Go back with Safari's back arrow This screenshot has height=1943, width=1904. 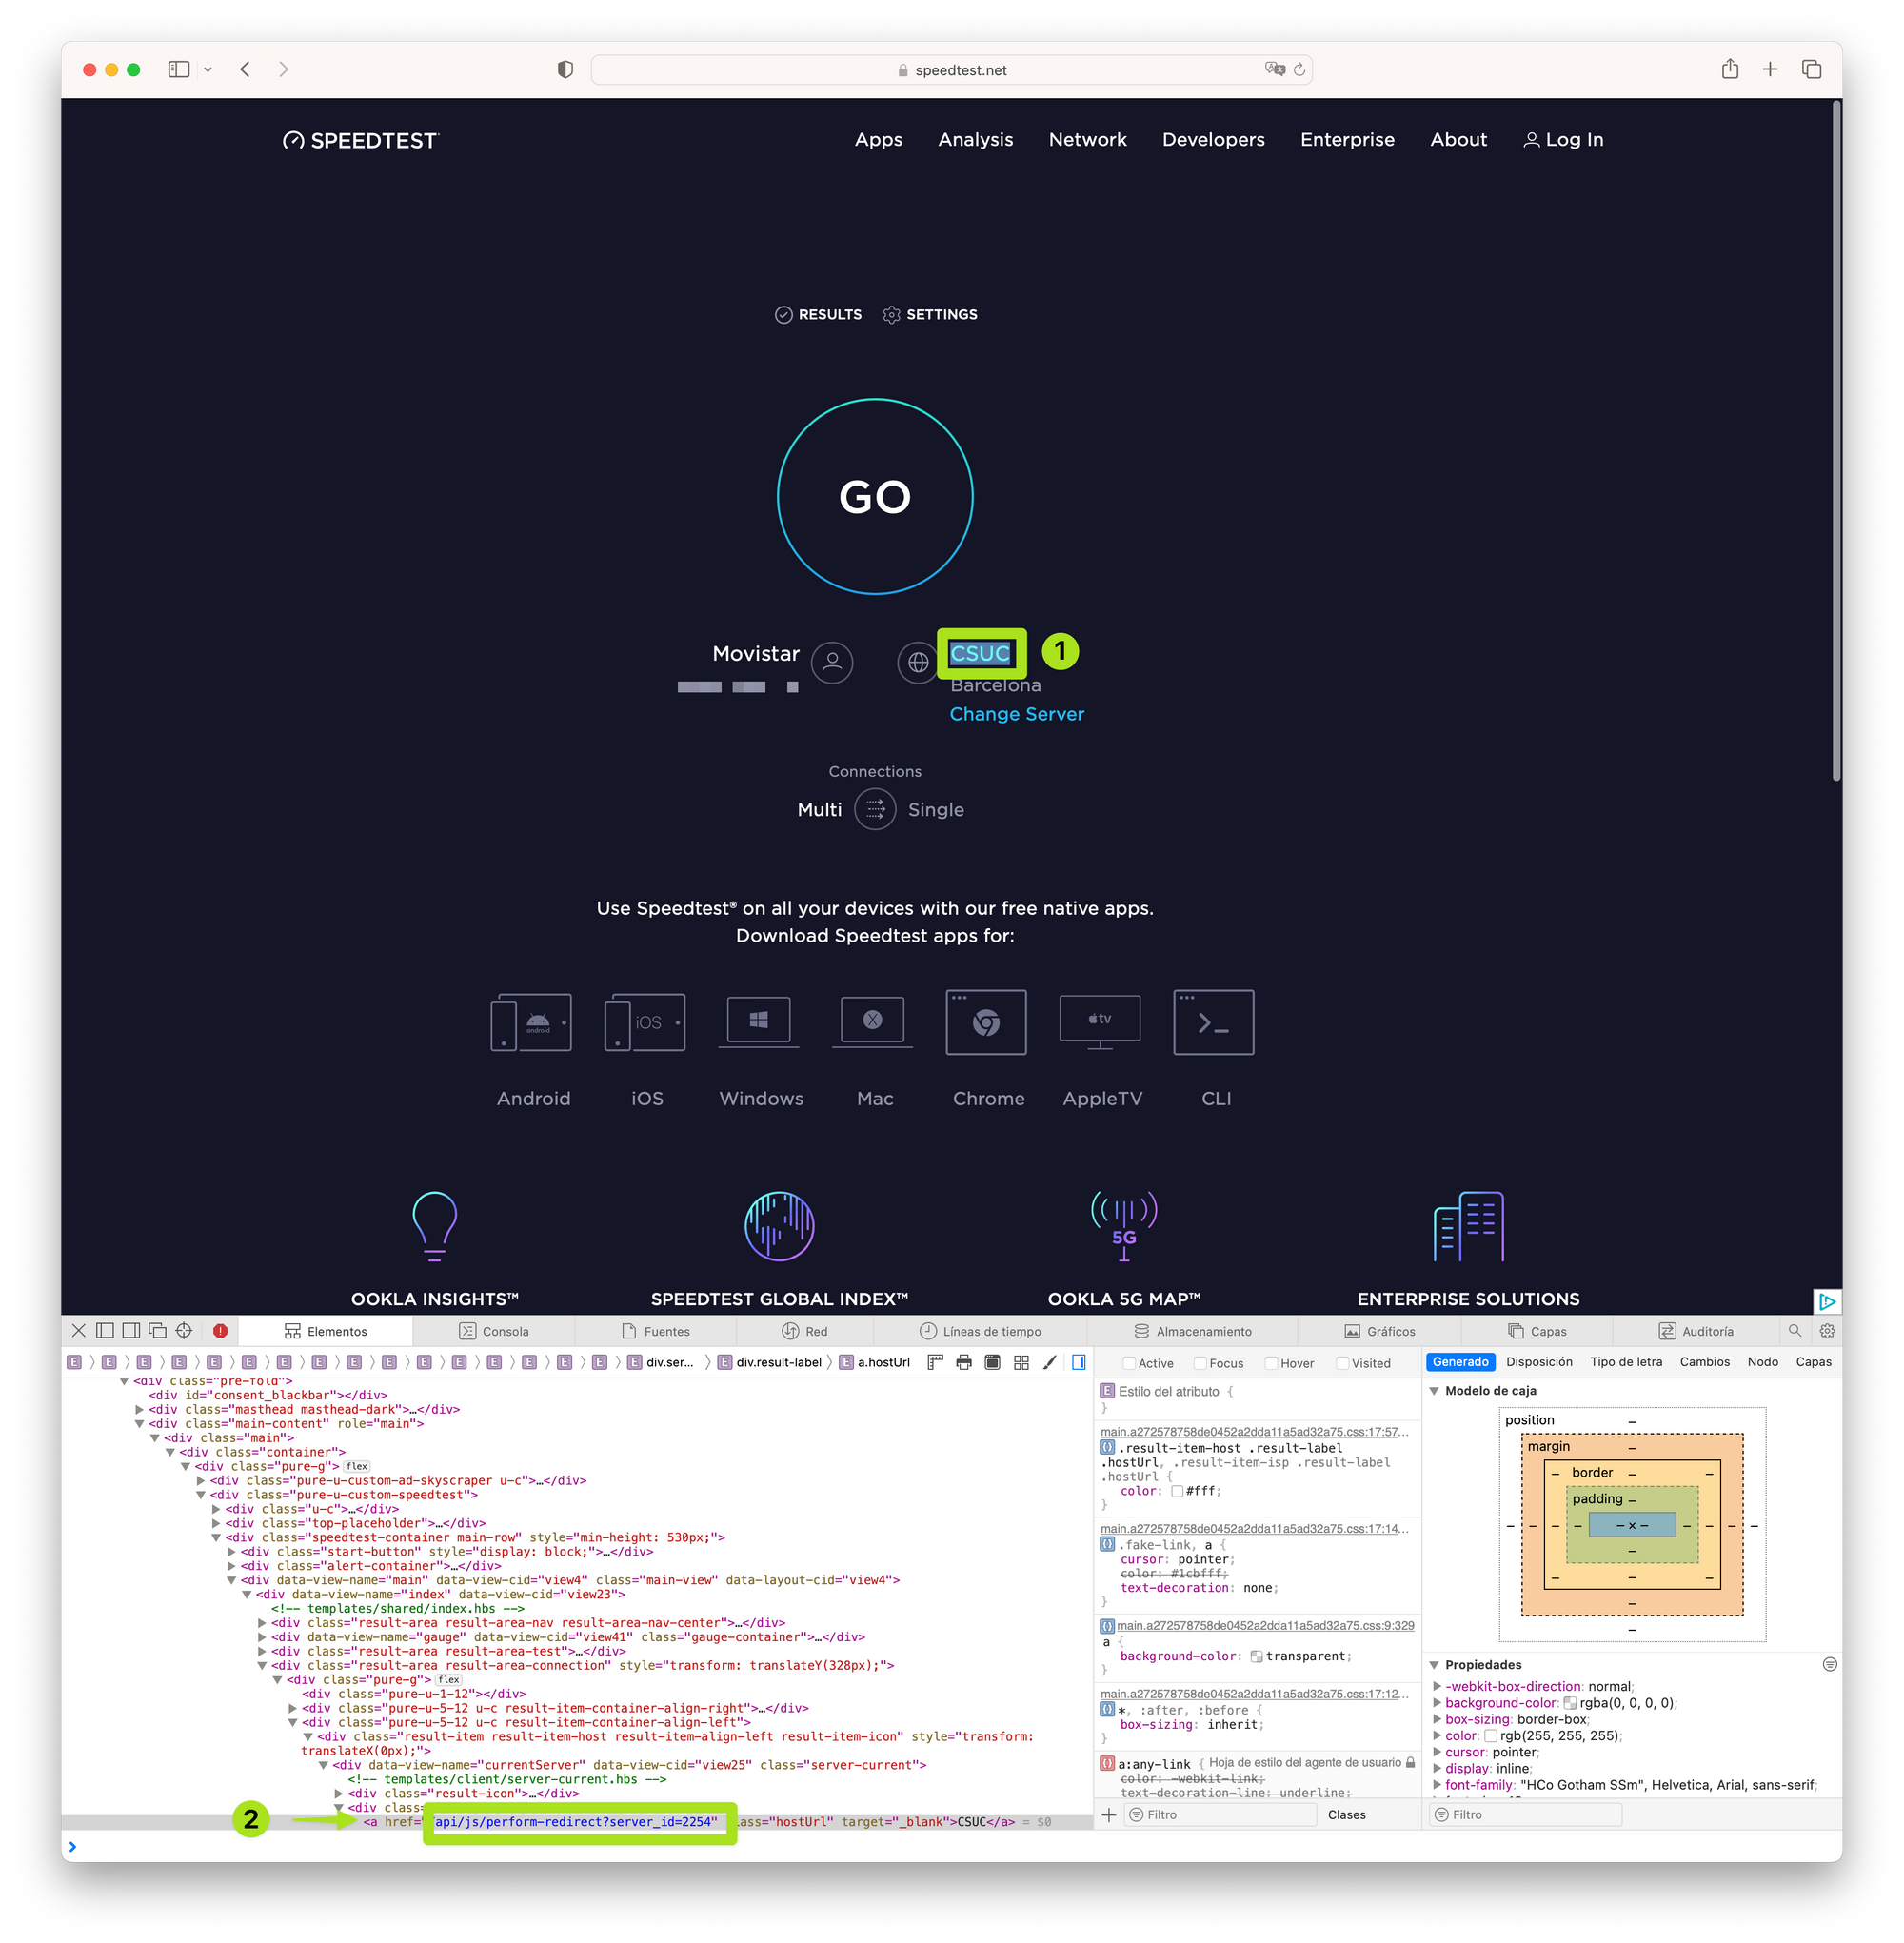click(x=245, y=69)
